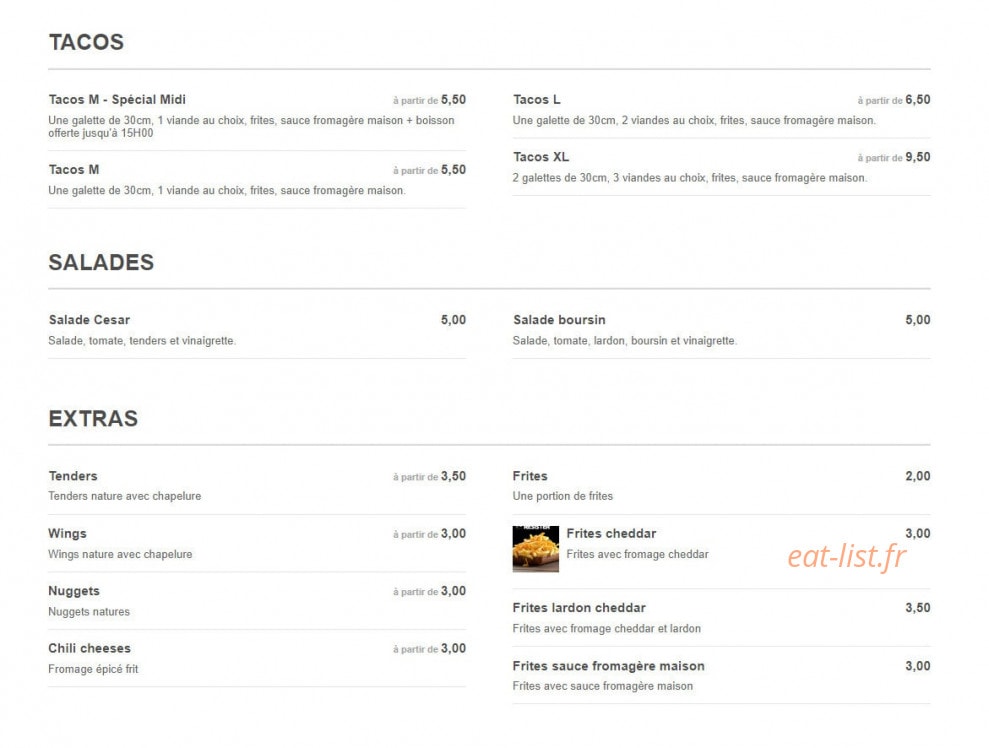Choose the Frites cheddar title

[x=611, y=534]
